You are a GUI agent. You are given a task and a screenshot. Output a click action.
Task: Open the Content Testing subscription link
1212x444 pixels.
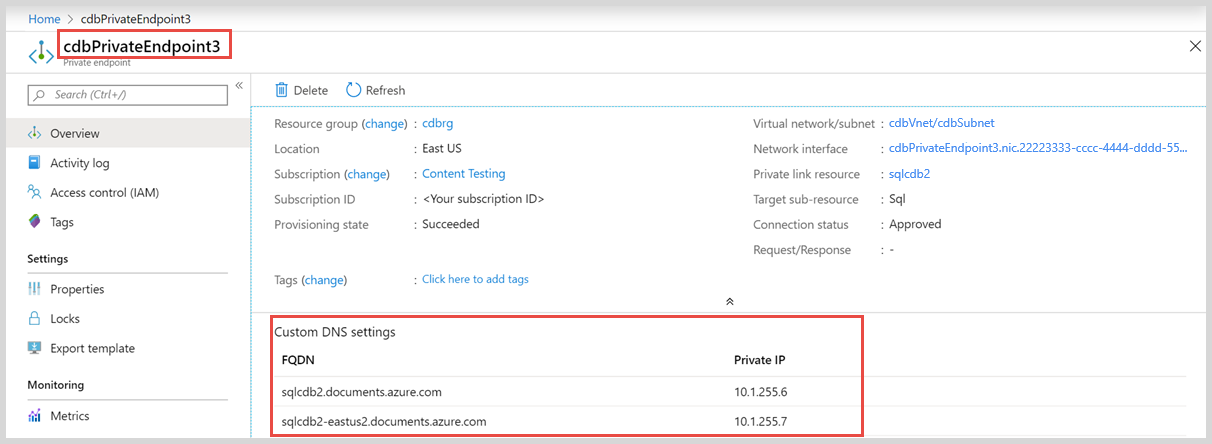463,174
